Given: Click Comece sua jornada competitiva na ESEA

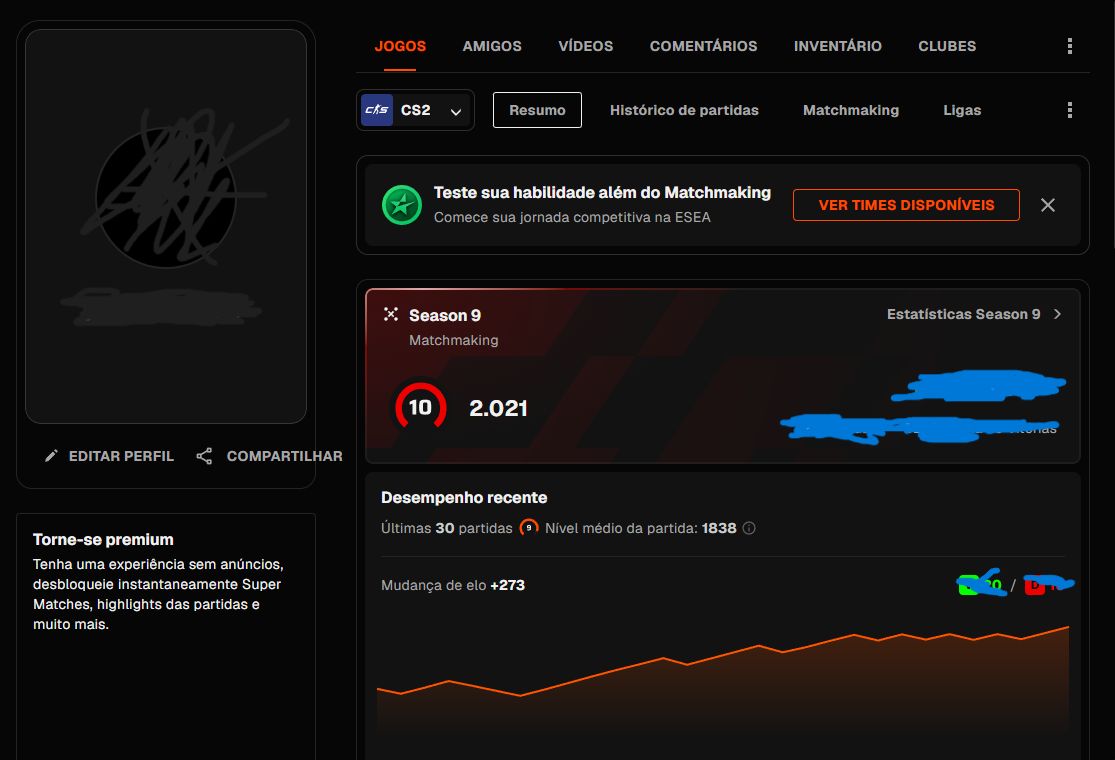Looking at the screenshot, I should click(572, 217).
